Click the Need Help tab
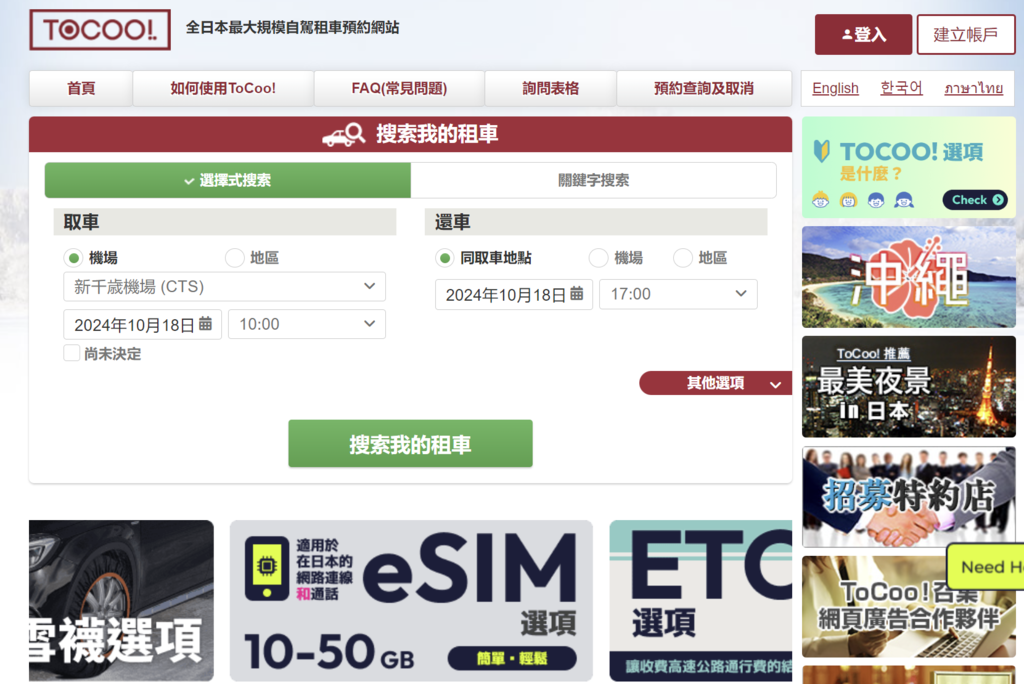The width and height of the screenshot is (1024, 684). (x=986, y=567)
